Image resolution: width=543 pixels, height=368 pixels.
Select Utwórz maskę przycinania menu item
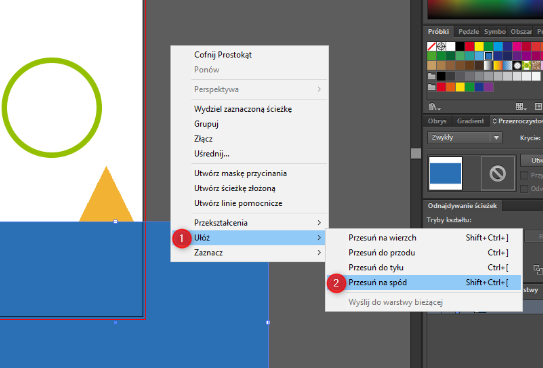[240, 173]
